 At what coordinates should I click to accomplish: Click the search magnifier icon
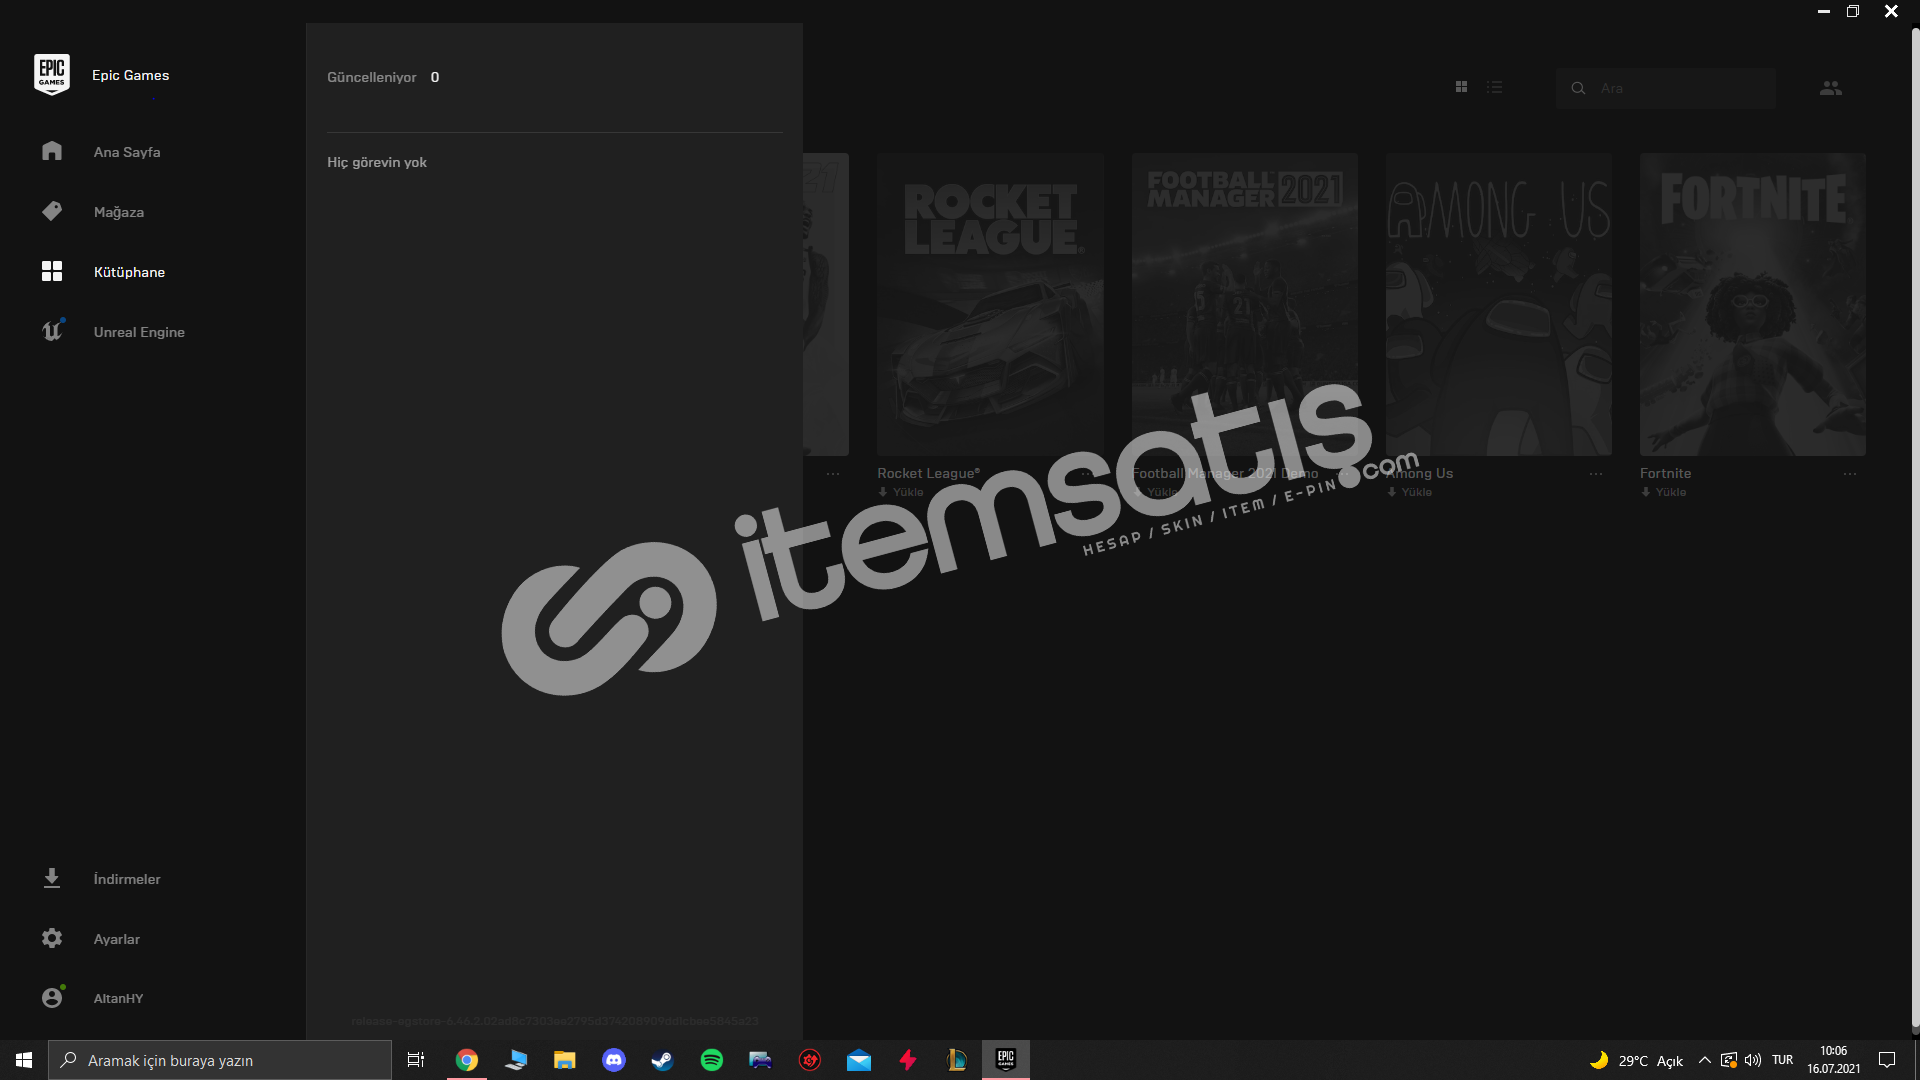pyautogui.click(x=1578, y=88)
